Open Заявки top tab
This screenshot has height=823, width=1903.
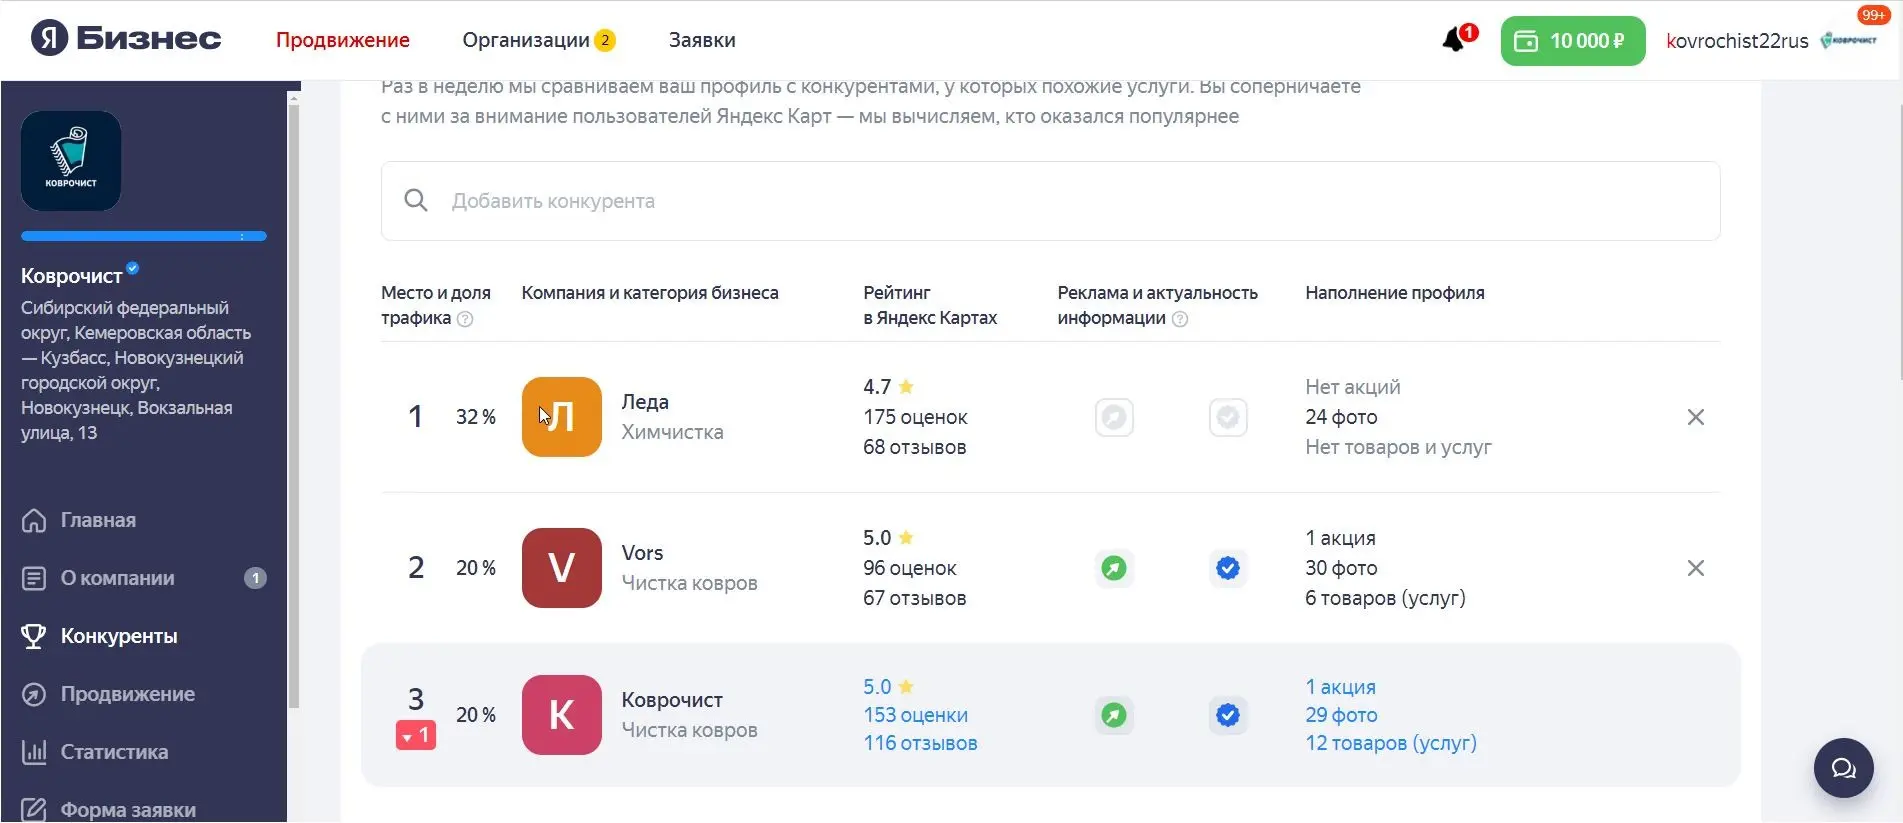click(x=702, y=40)
